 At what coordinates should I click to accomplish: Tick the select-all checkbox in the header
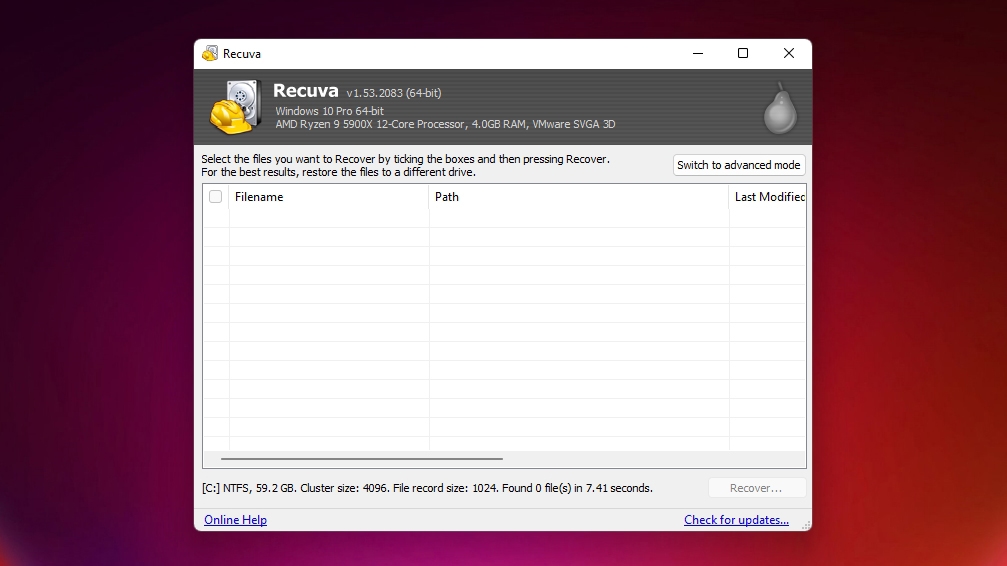[215, 197]
